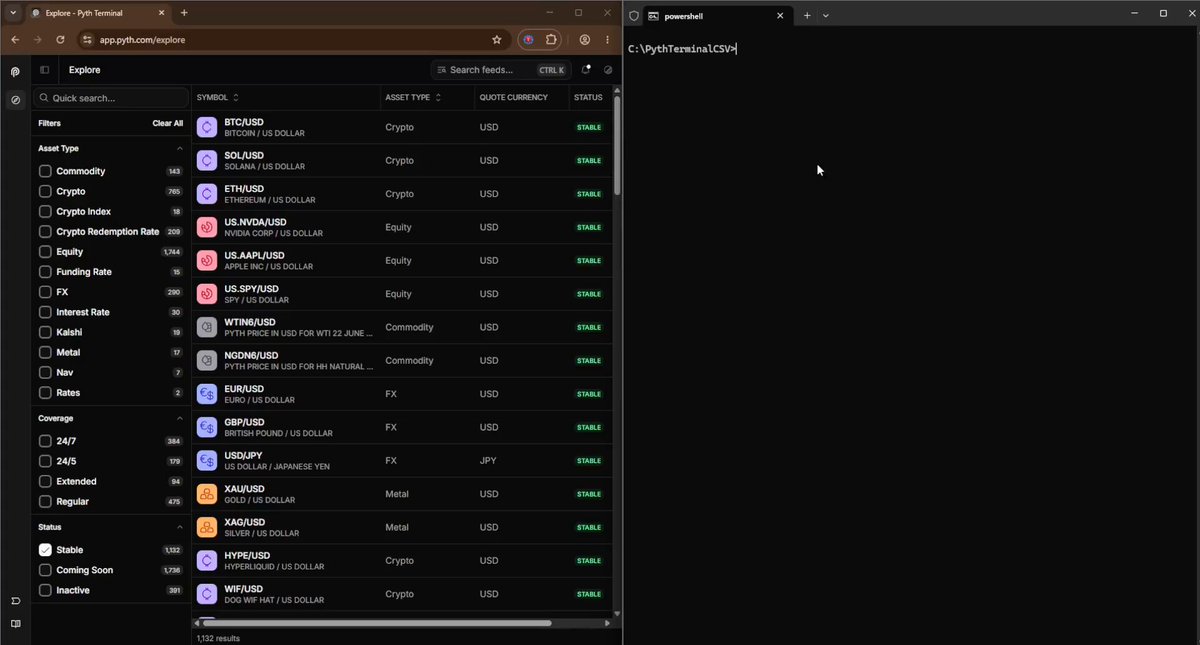Check the Crypto asset type filter

click(45, 191)
